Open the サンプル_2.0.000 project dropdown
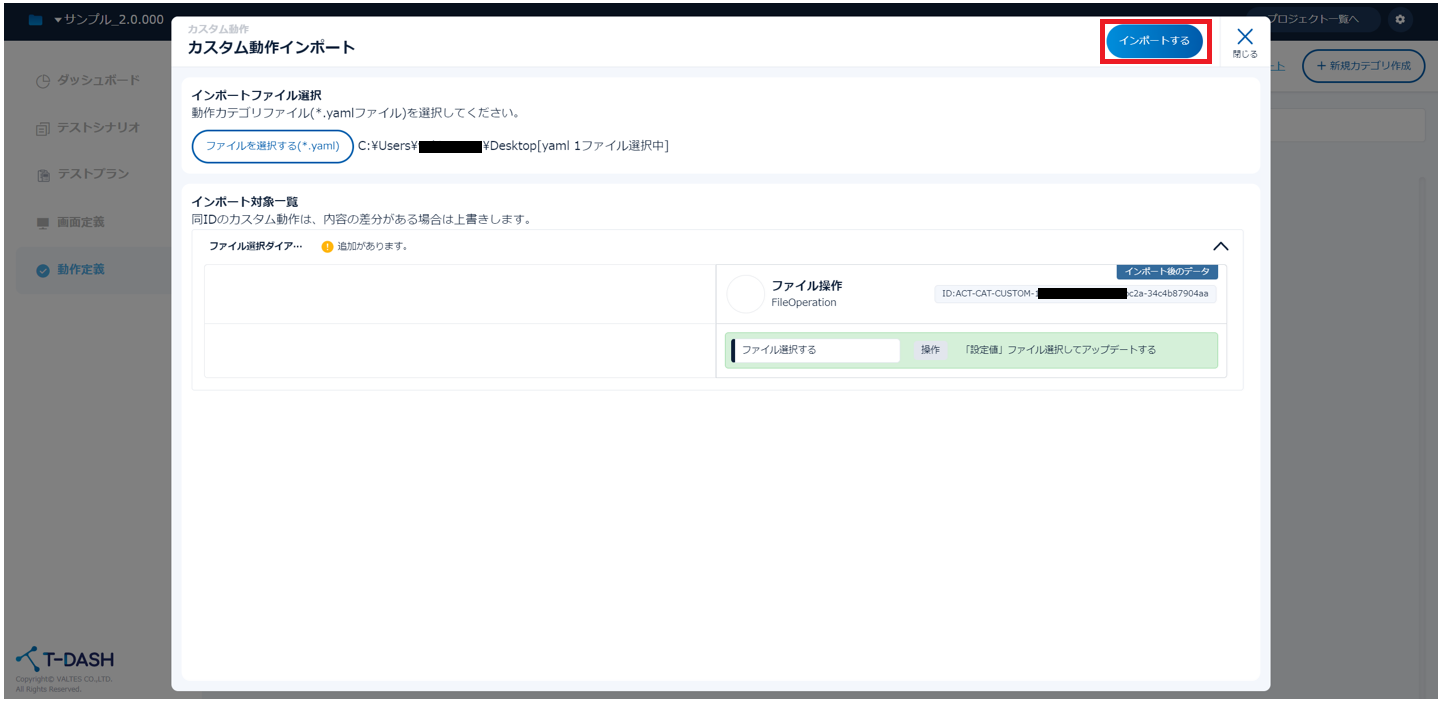The image size is (1441, 701). click(x=108, y=20)
